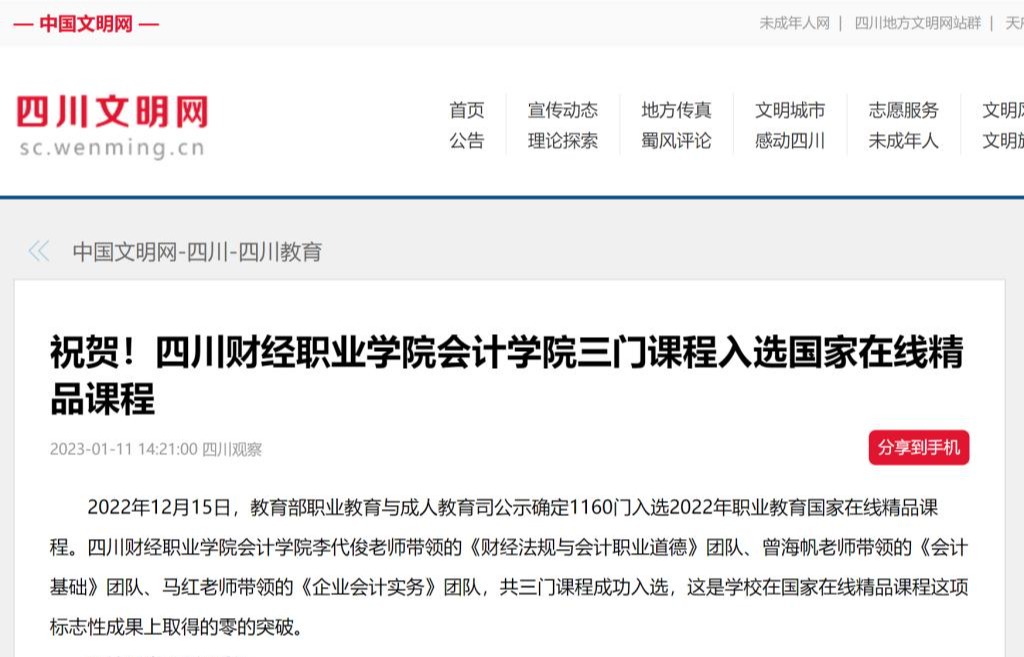Screen dimensions: 1024x657
Task: Open the 公告 navigation item
Action: 467,142
